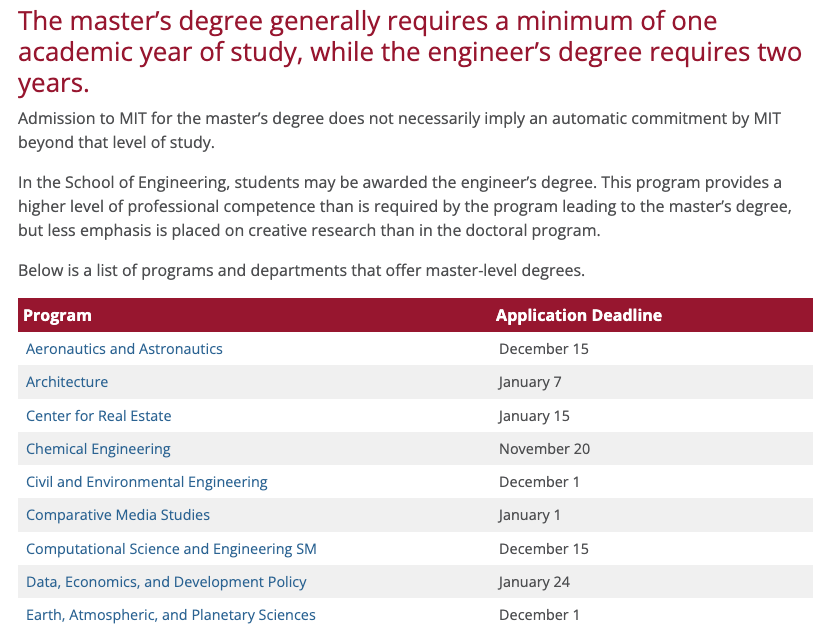This screenshot has width=822, height=627.
Task: Open Civil and Environmental Engineering link
Action: point(146,482)
